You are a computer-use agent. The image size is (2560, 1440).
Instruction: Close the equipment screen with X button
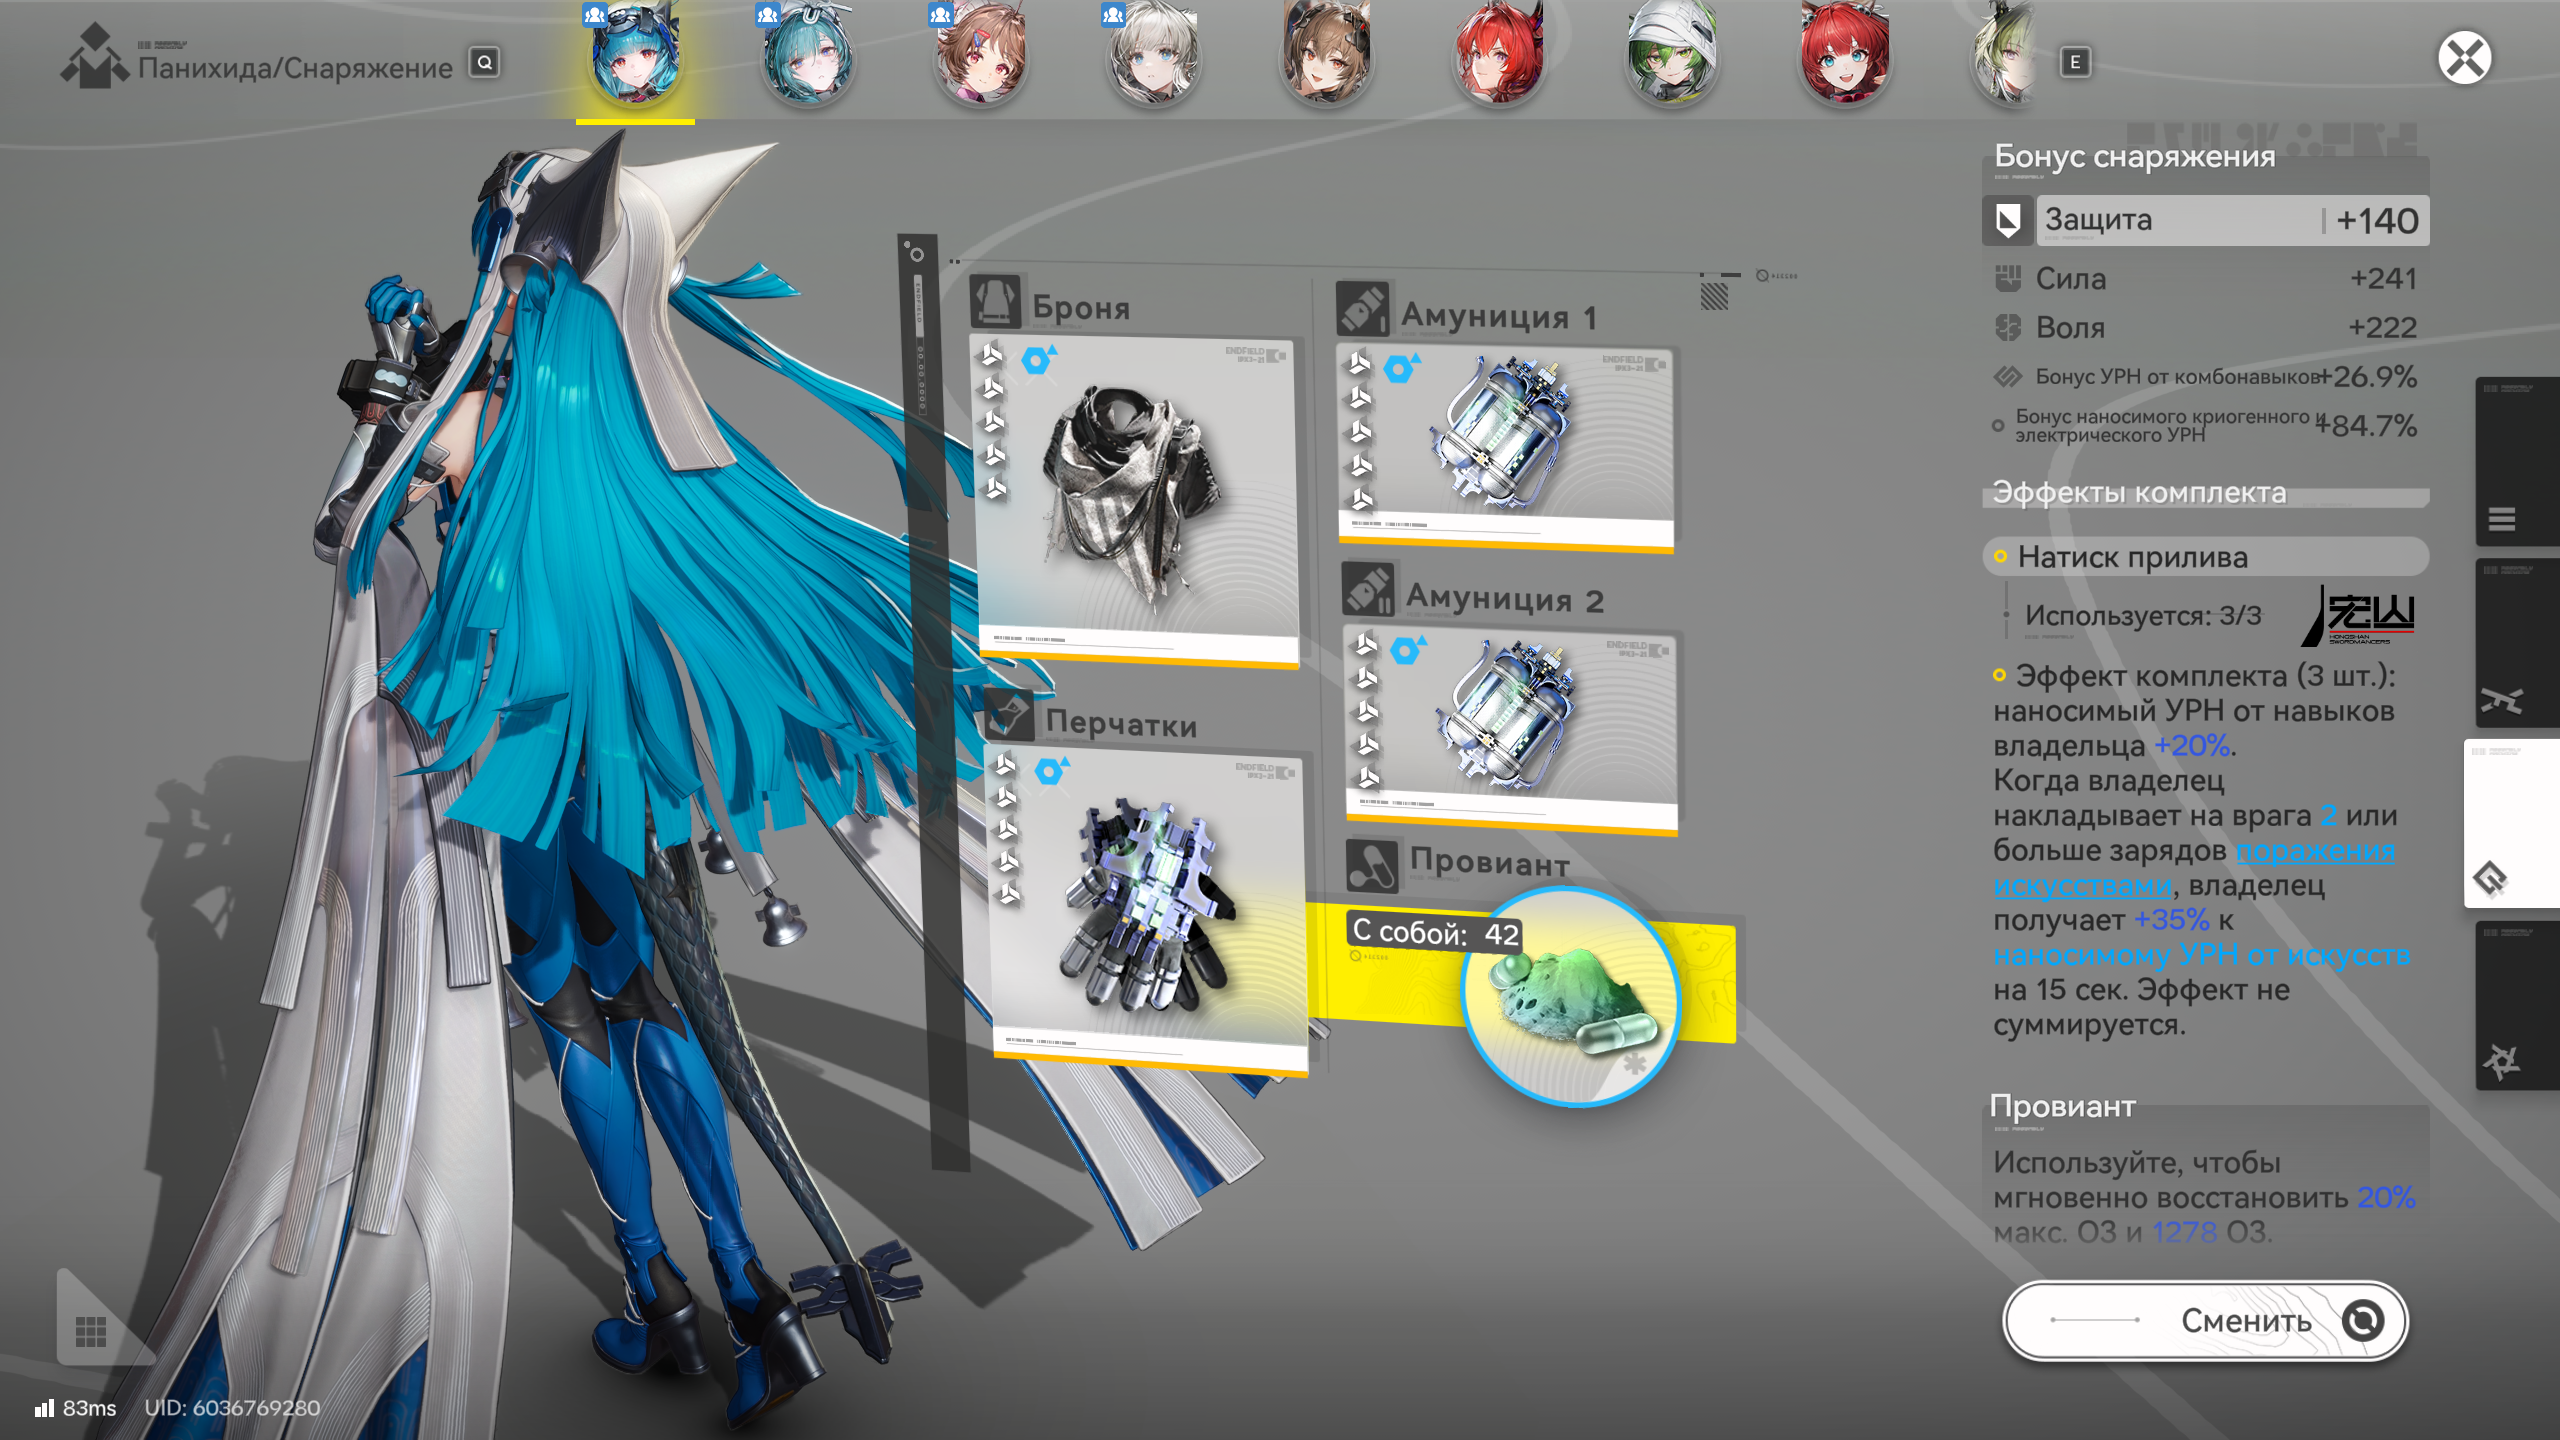pos(2463,59)
